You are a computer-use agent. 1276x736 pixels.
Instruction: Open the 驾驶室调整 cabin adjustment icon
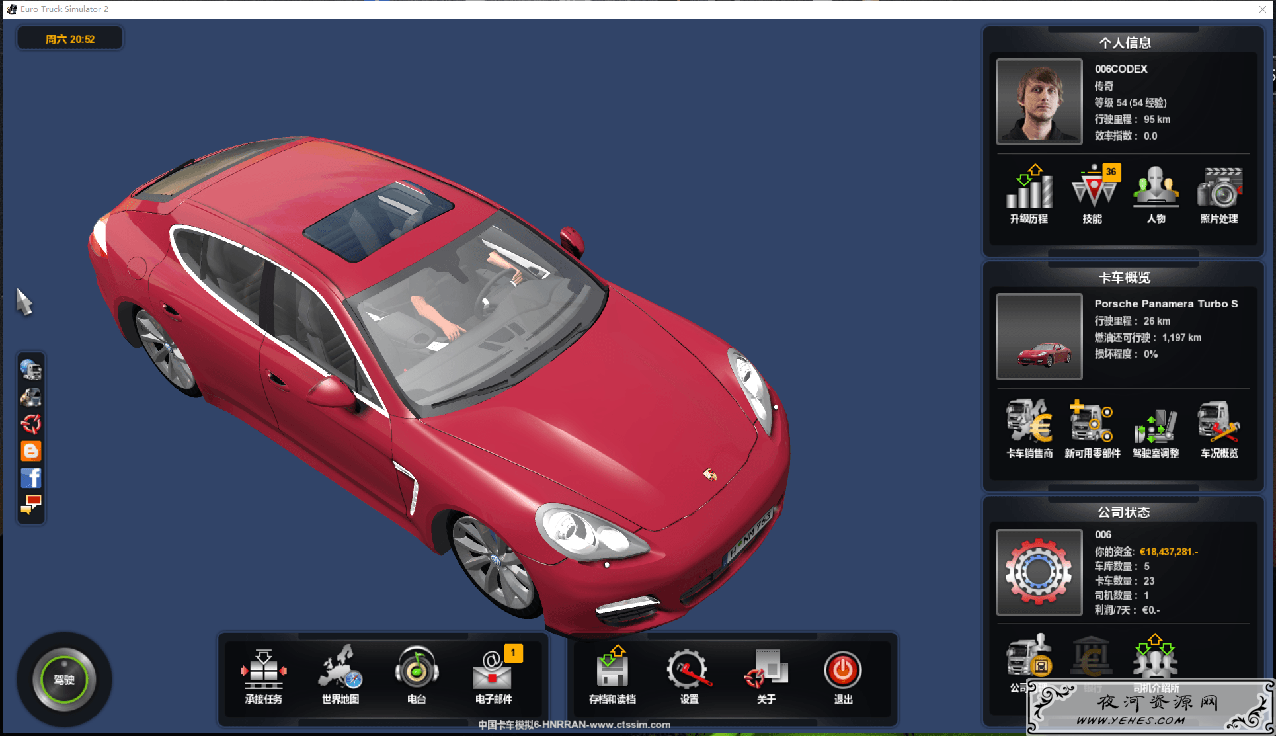tap(1156, 426)
